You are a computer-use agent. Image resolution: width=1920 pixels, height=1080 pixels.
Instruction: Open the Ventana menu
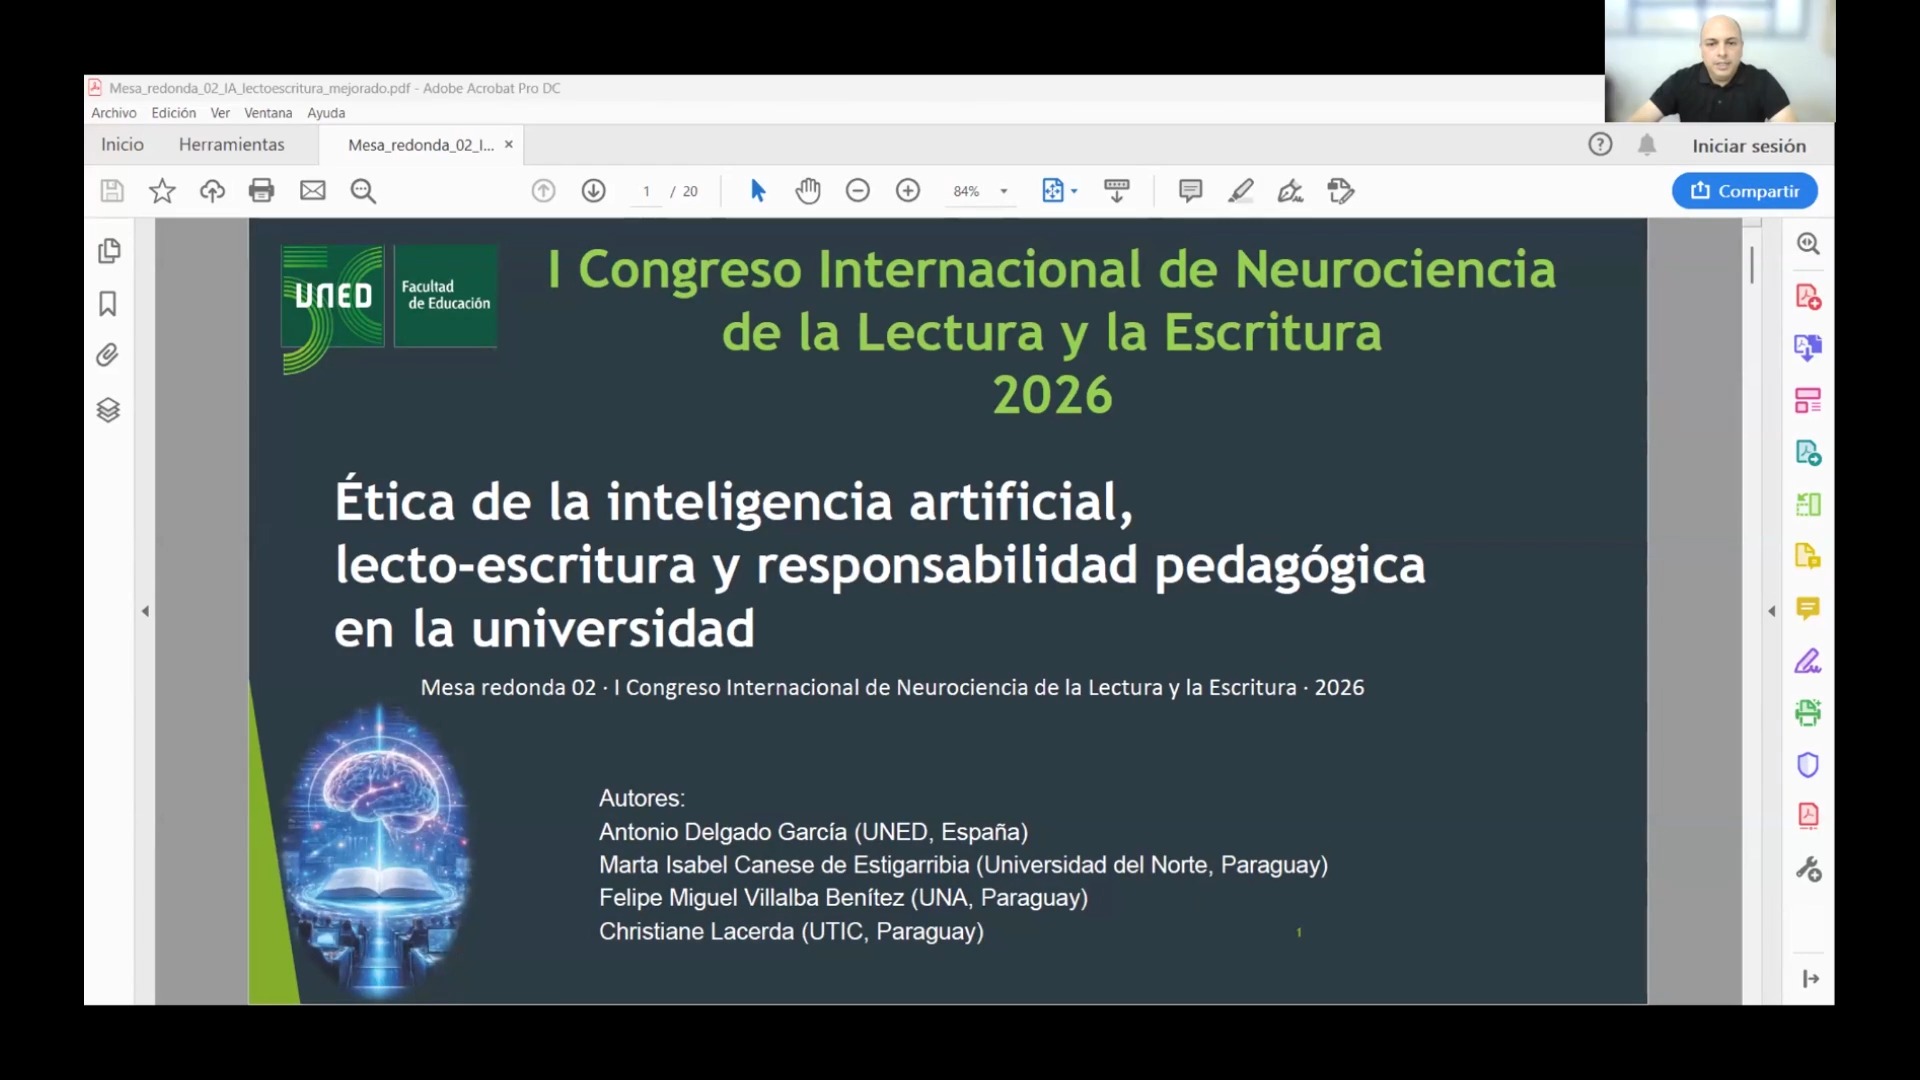tap(268, 113)
